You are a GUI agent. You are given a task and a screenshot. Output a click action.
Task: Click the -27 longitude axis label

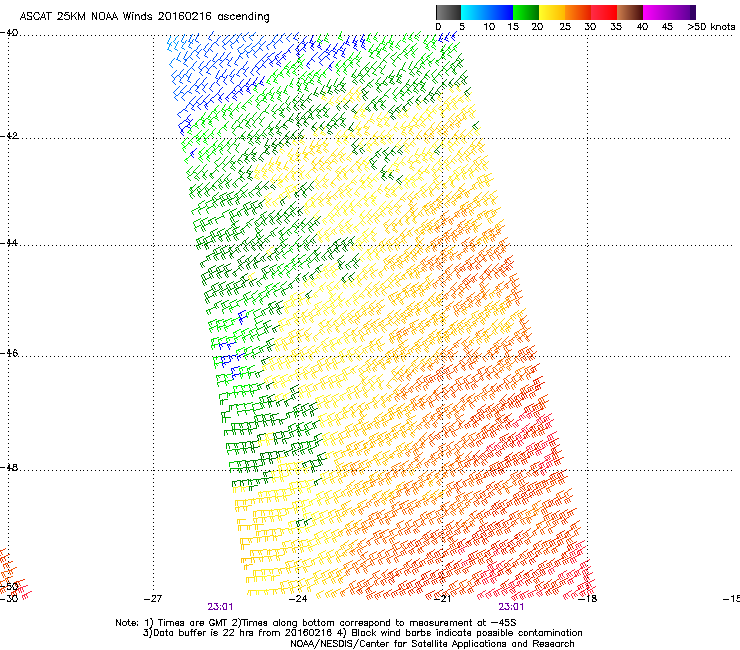(153, 599)
